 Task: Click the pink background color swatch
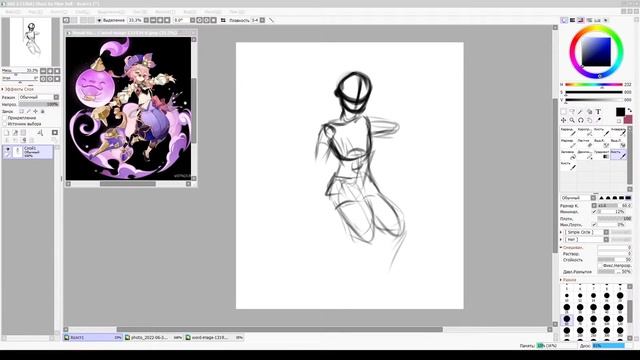click(628, 119)
